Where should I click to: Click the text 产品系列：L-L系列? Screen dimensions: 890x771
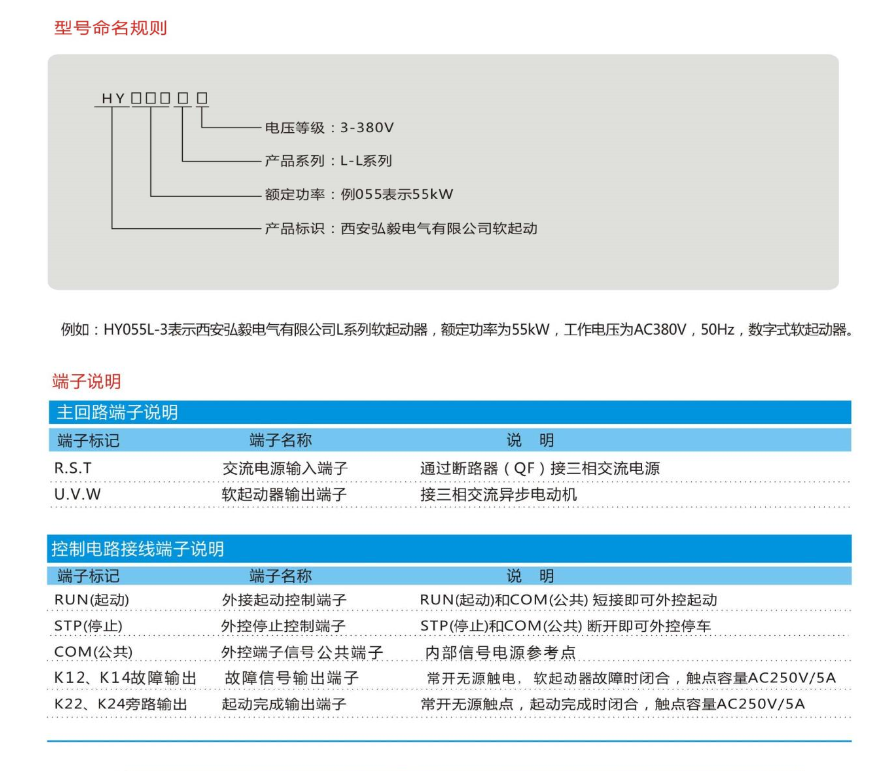tap(329, 161)
